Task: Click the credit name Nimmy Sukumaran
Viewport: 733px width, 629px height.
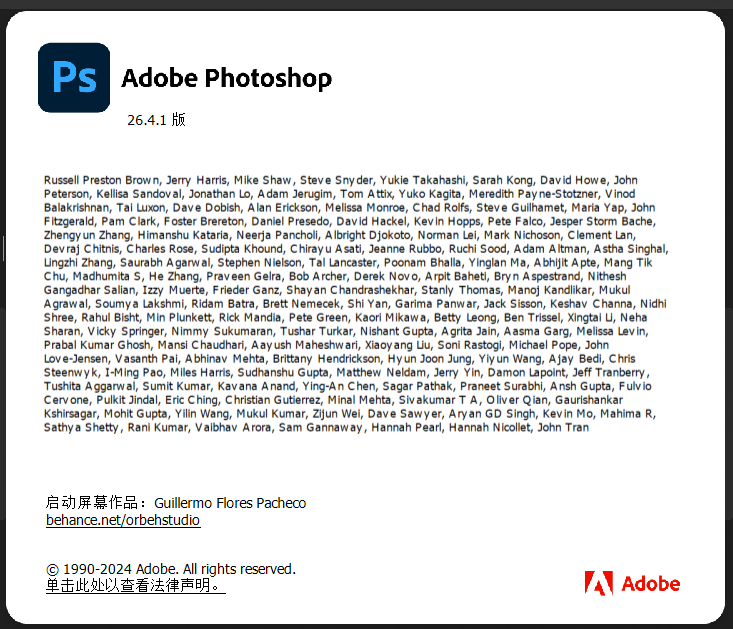Action: click(222, 331)
